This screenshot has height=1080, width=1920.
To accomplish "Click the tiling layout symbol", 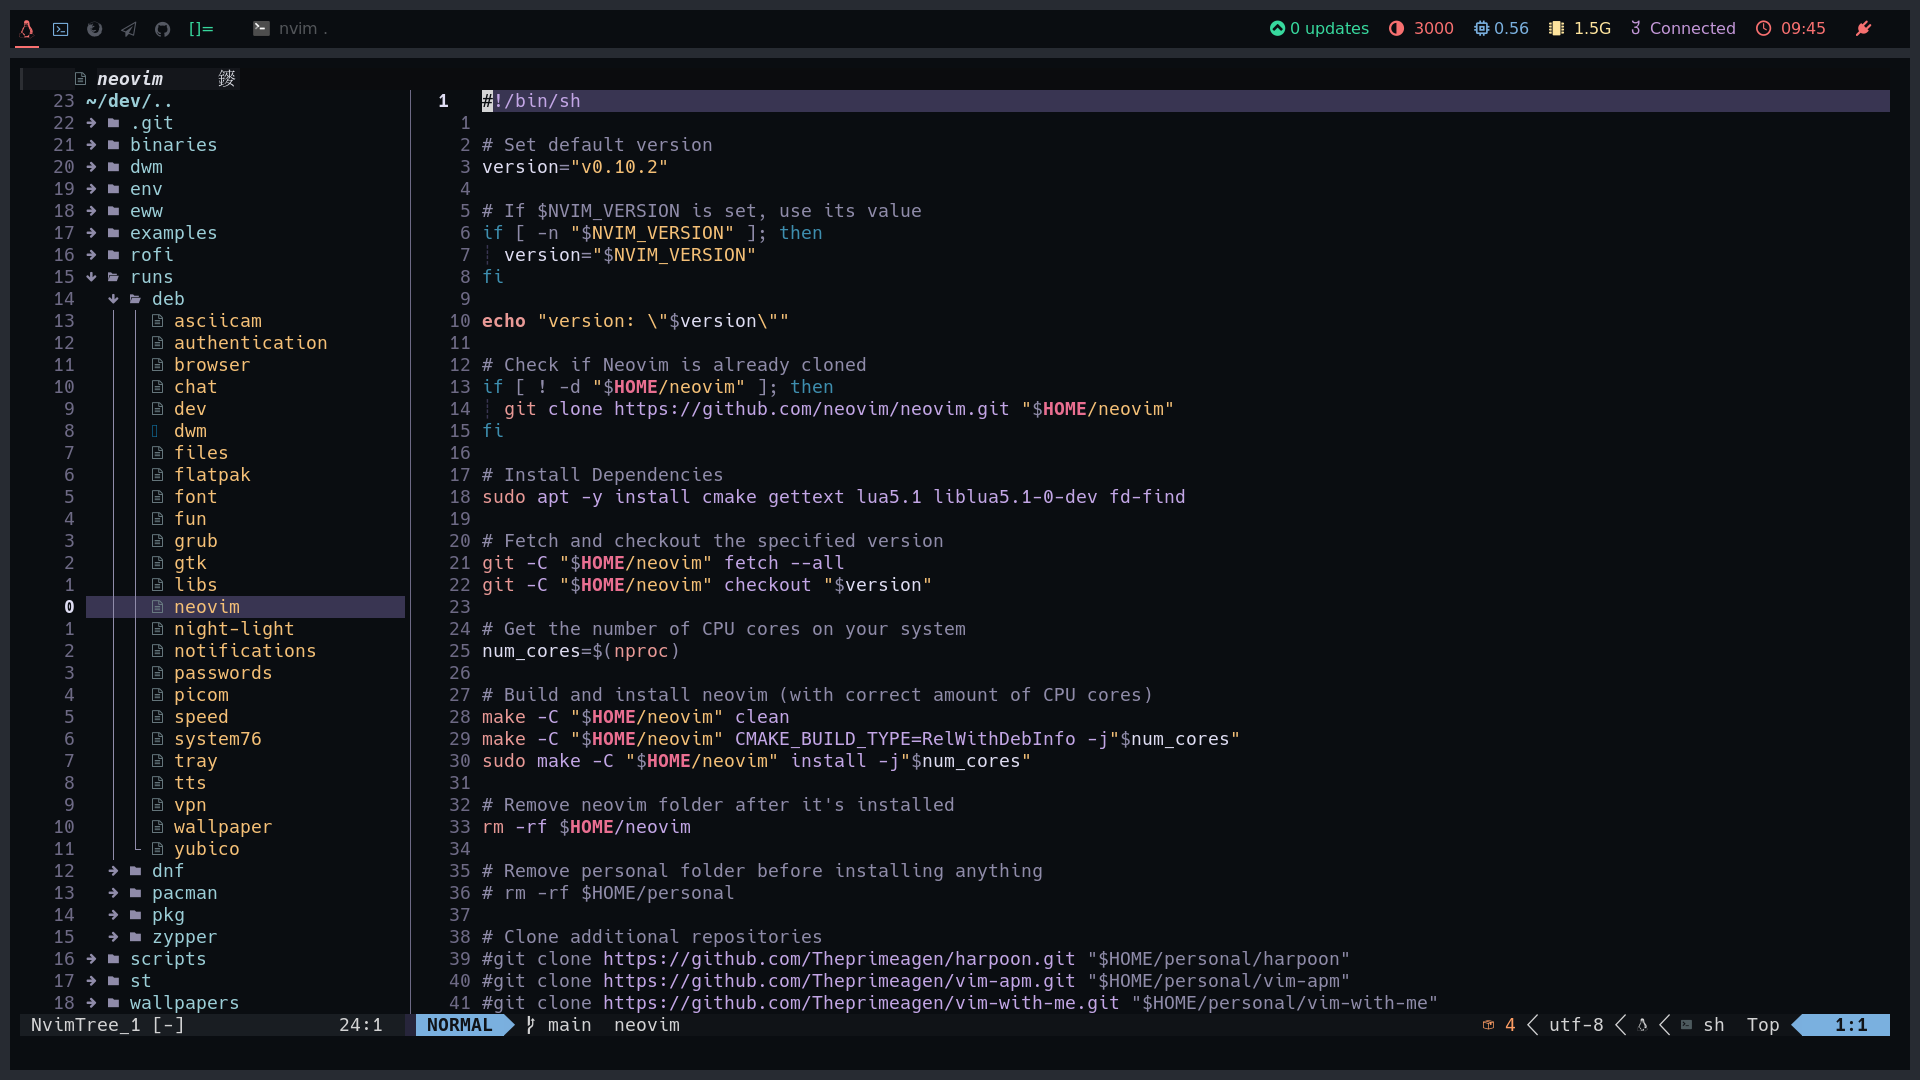I will click(201, 29).
